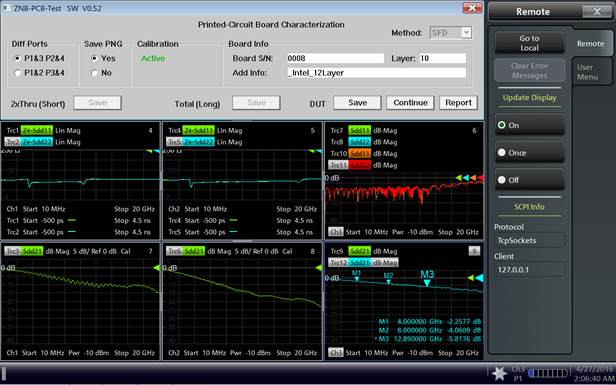
Task: Click Save button for 2xThru (Short)
Action: coord(97,103)
